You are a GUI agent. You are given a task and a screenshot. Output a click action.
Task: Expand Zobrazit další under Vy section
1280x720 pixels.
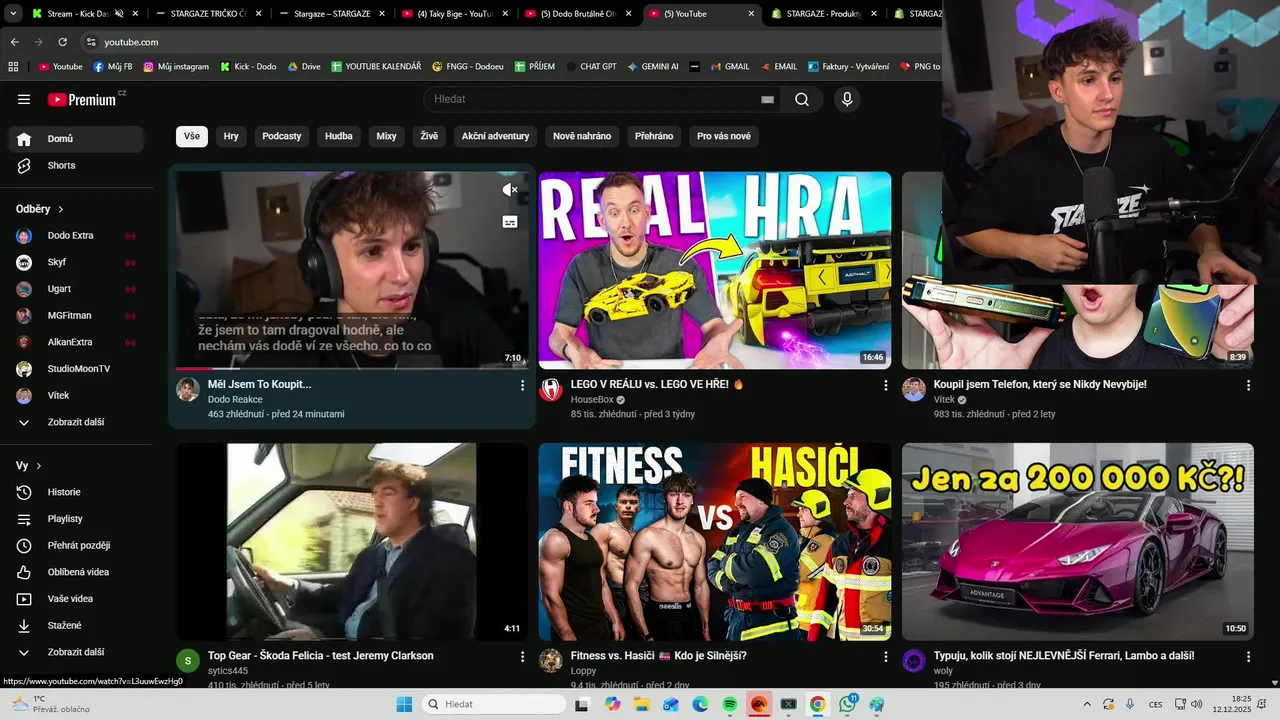point(76,652)
